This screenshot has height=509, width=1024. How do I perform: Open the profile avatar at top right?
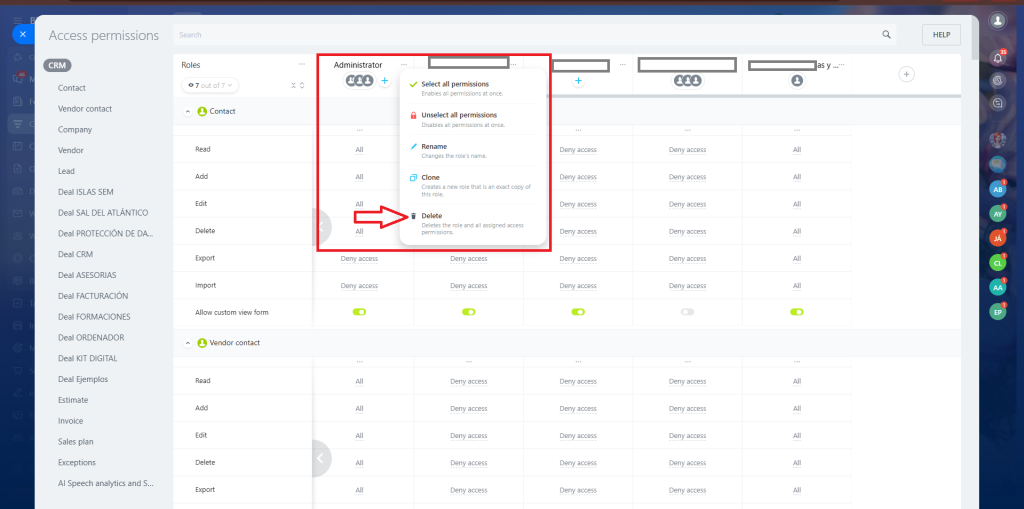[997, 20]
